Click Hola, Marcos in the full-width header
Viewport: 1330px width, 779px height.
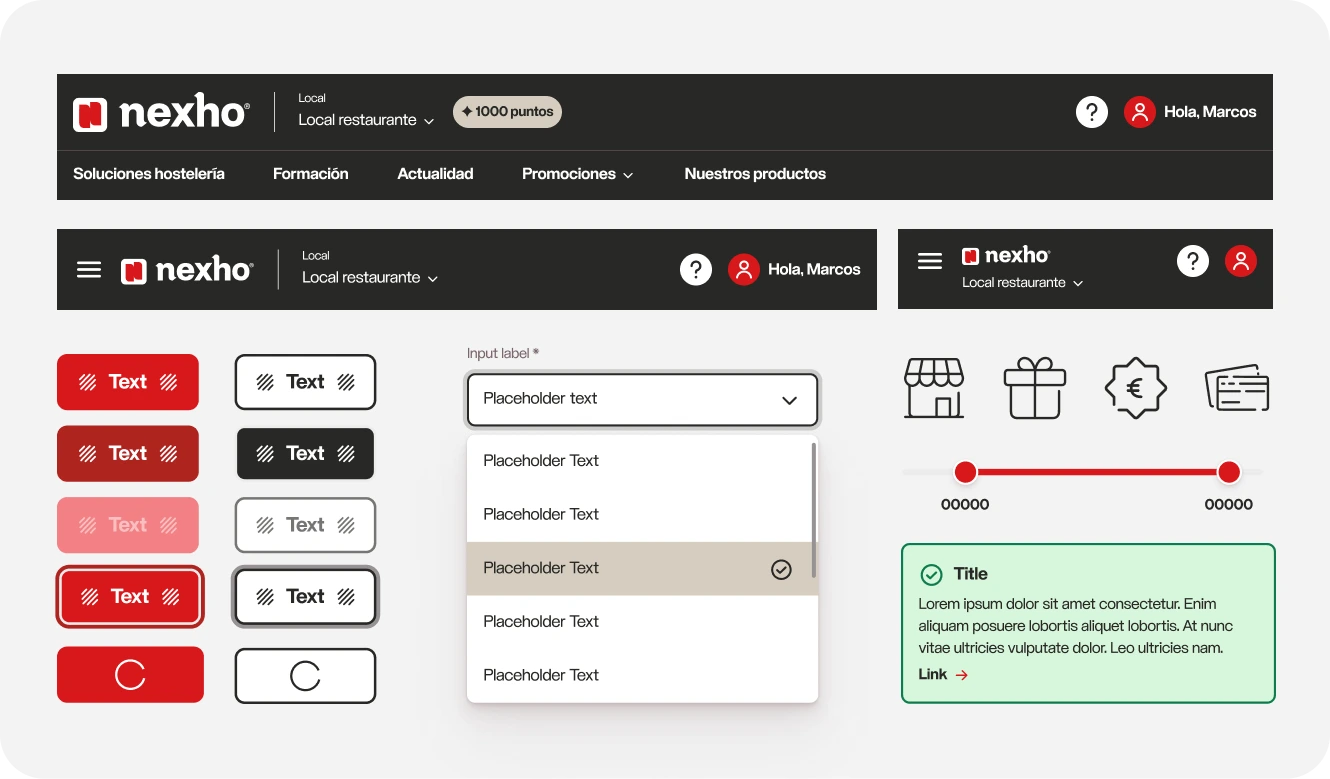[1210, 112]
